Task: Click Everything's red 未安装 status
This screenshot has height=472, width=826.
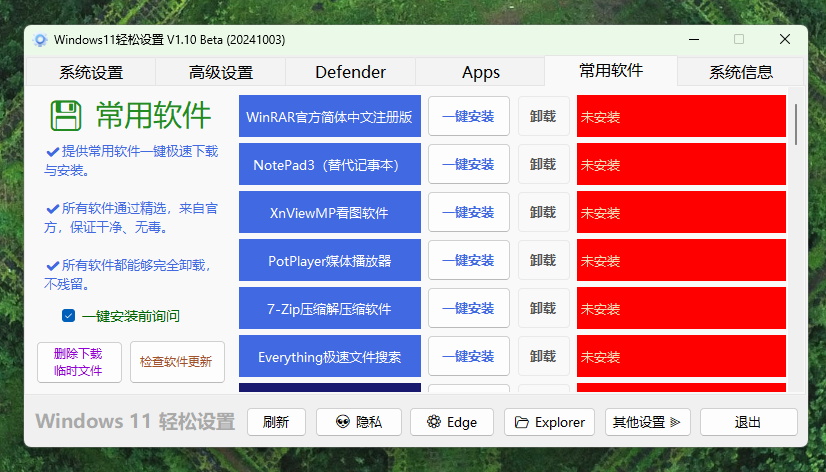Action: (x=681, y=357)
